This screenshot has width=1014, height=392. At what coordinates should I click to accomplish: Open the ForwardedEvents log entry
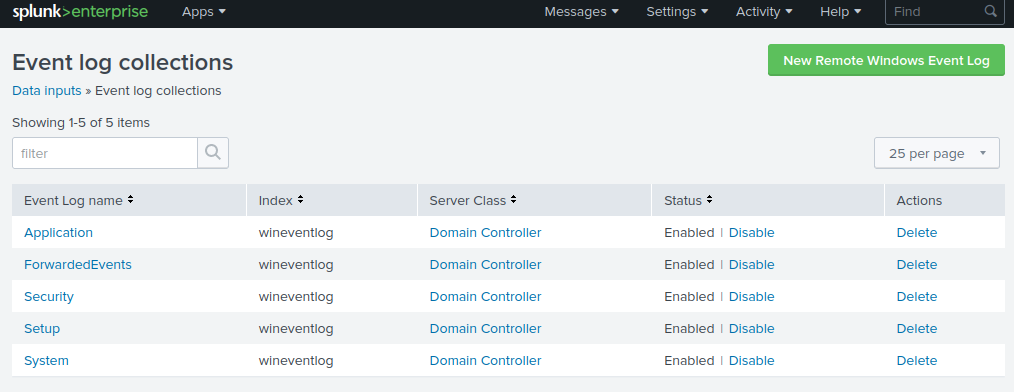(x=78, y=265)
